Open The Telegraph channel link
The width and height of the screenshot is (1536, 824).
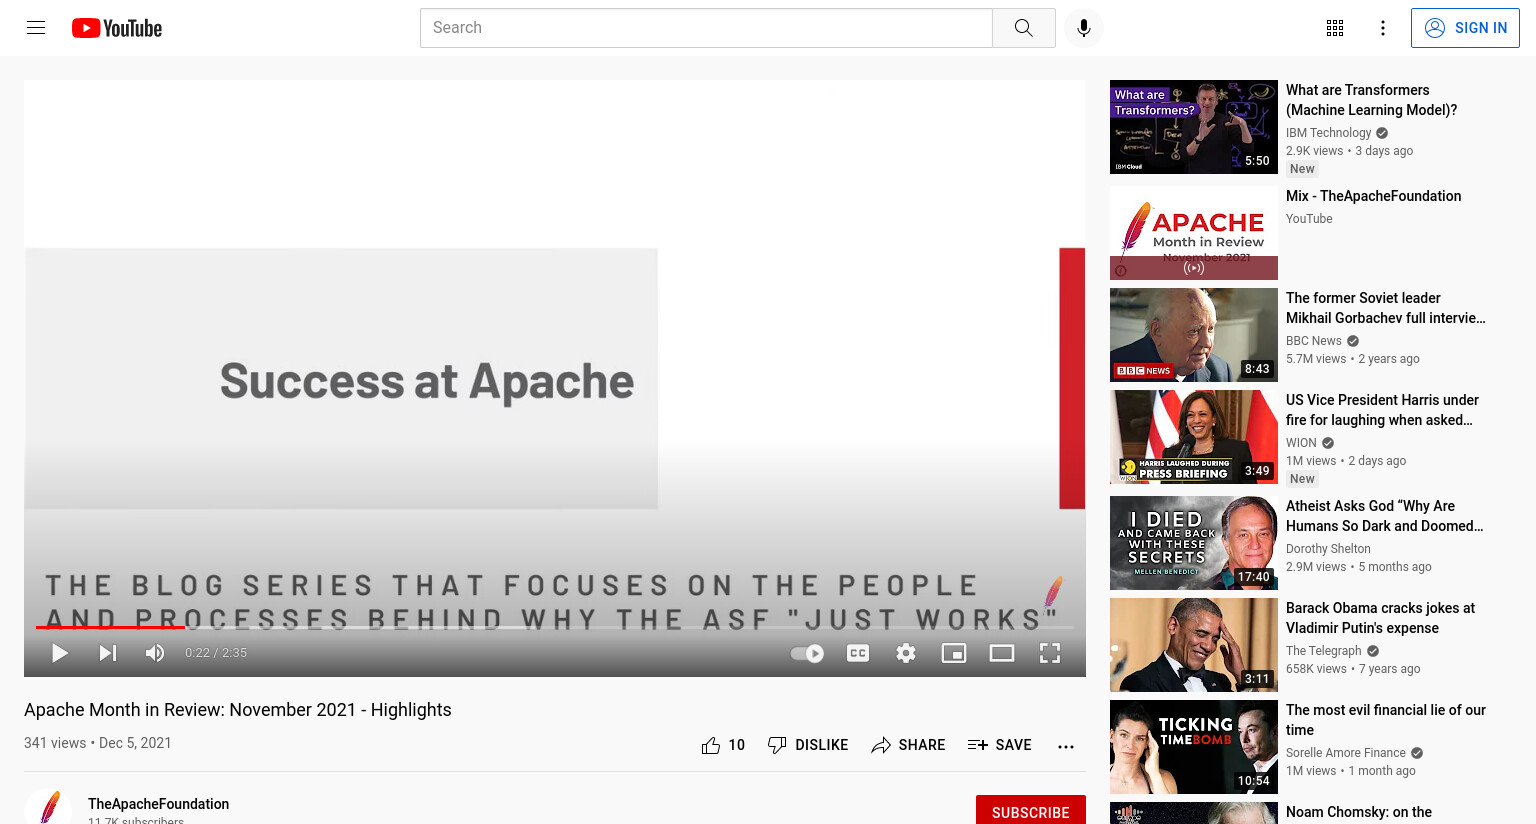[1324, 651]
